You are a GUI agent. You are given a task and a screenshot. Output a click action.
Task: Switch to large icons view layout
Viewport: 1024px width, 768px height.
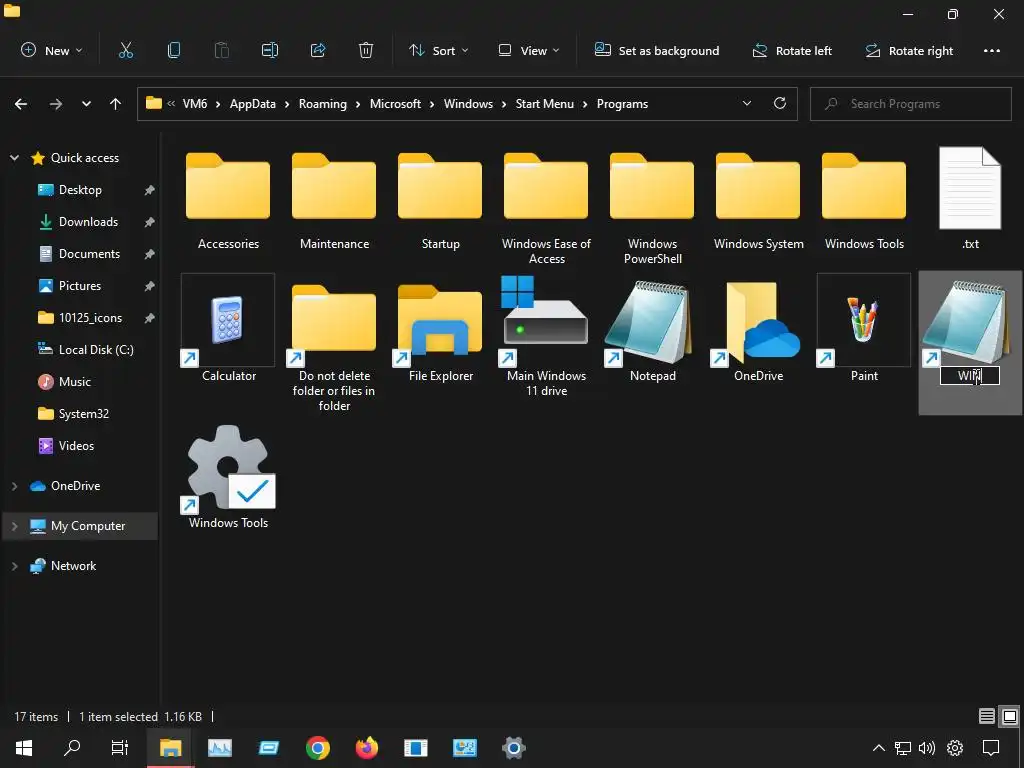click(x=1010, y=716)
